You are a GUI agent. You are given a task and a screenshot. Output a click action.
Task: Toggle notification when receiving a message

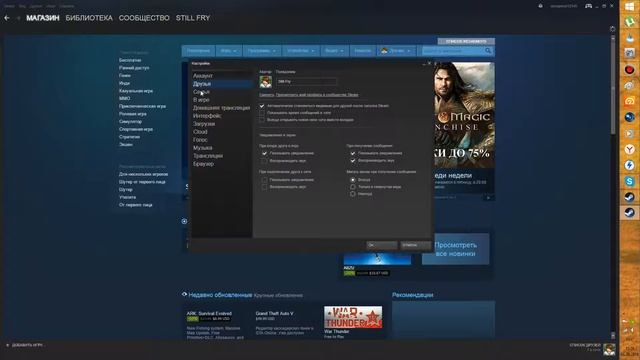[x=353, y=153]
